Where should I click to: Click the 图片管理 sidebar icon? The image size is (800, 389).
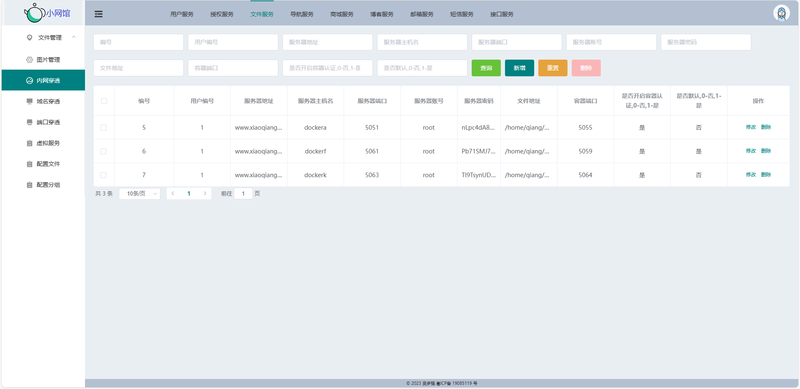tap(29, 60)
